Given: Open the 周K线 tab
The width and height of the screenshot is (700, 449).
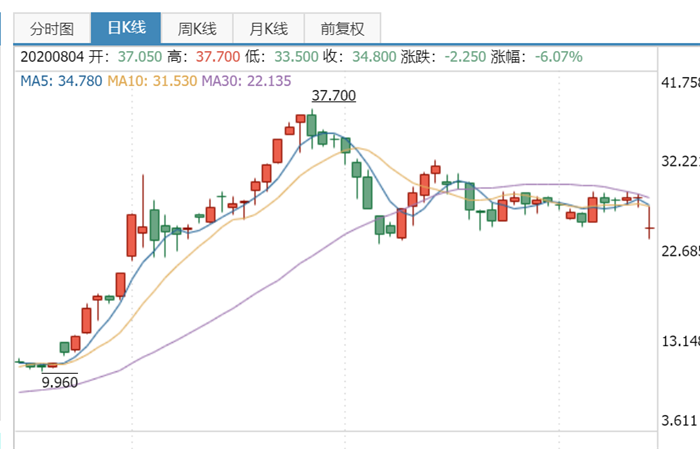Looking at the screenshot, I should coord(197,29).
